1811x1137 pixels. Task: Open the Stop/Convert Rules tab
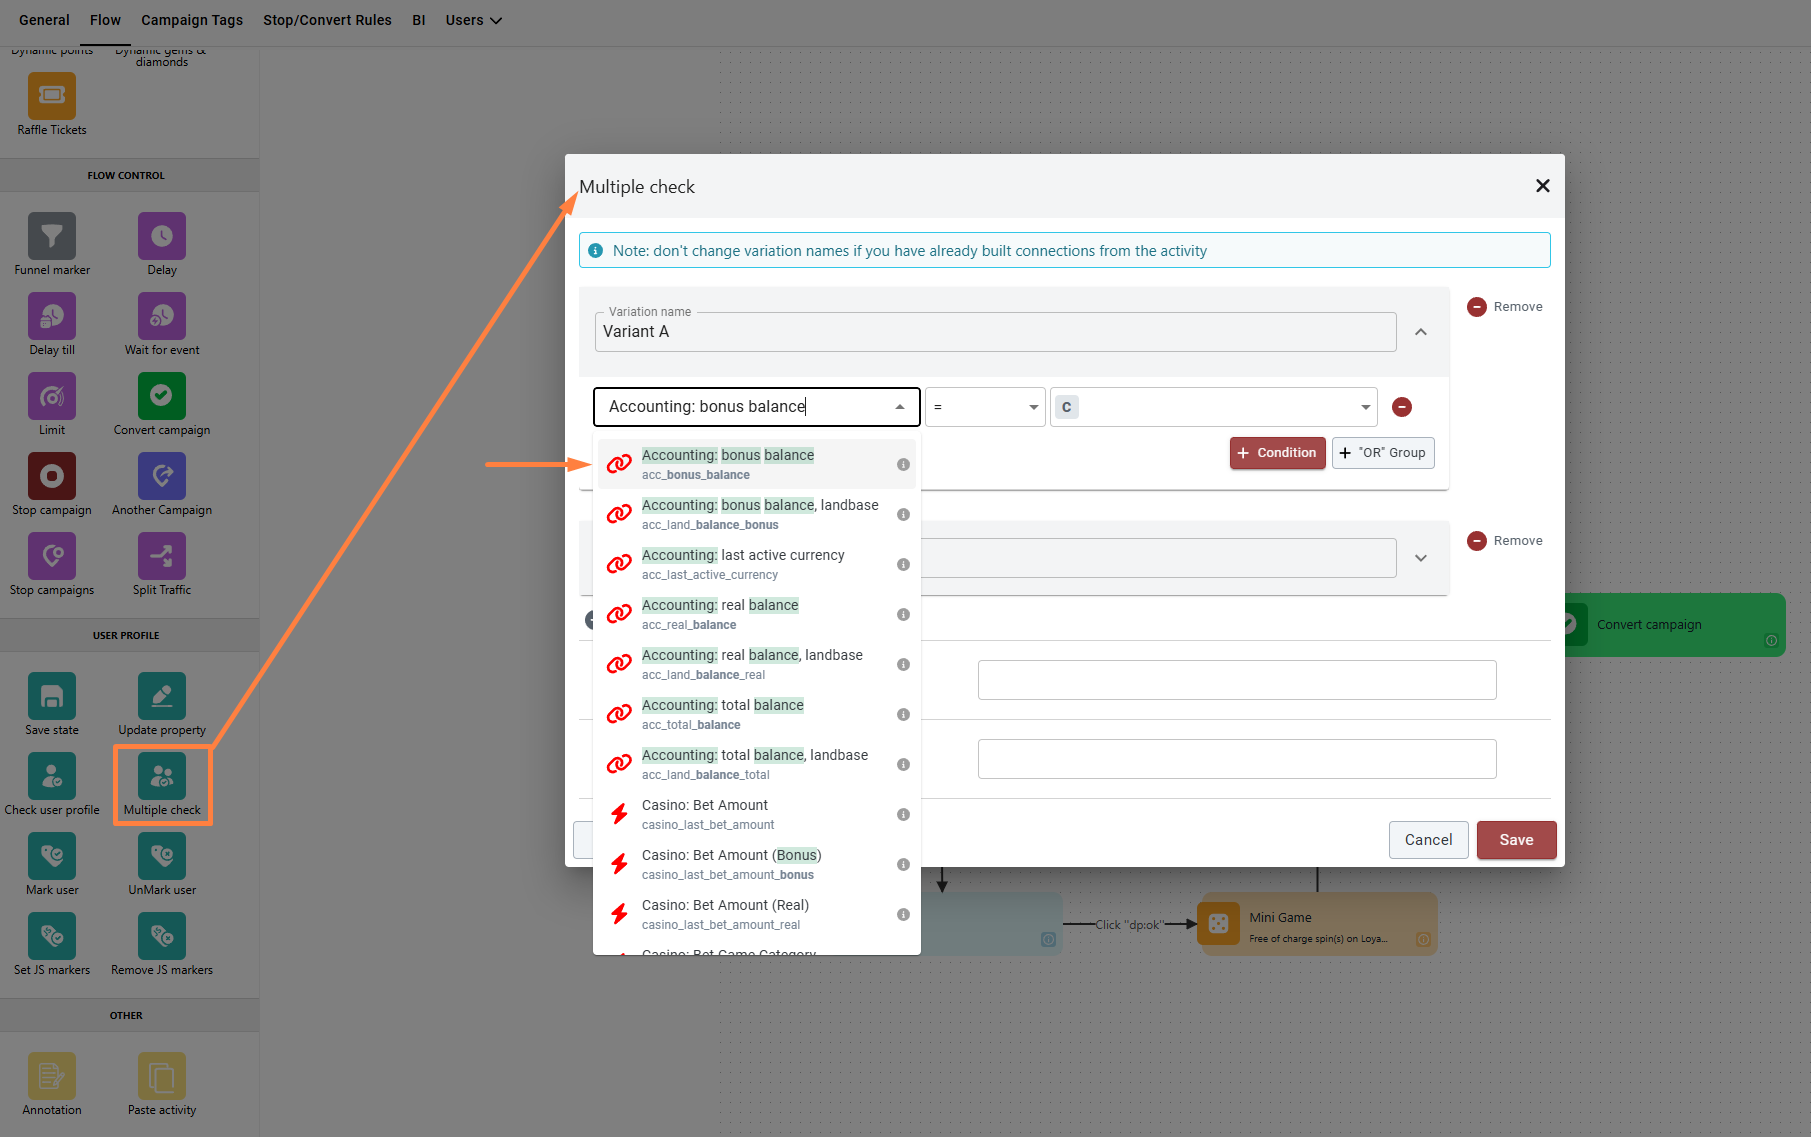(x=327, y=20)
